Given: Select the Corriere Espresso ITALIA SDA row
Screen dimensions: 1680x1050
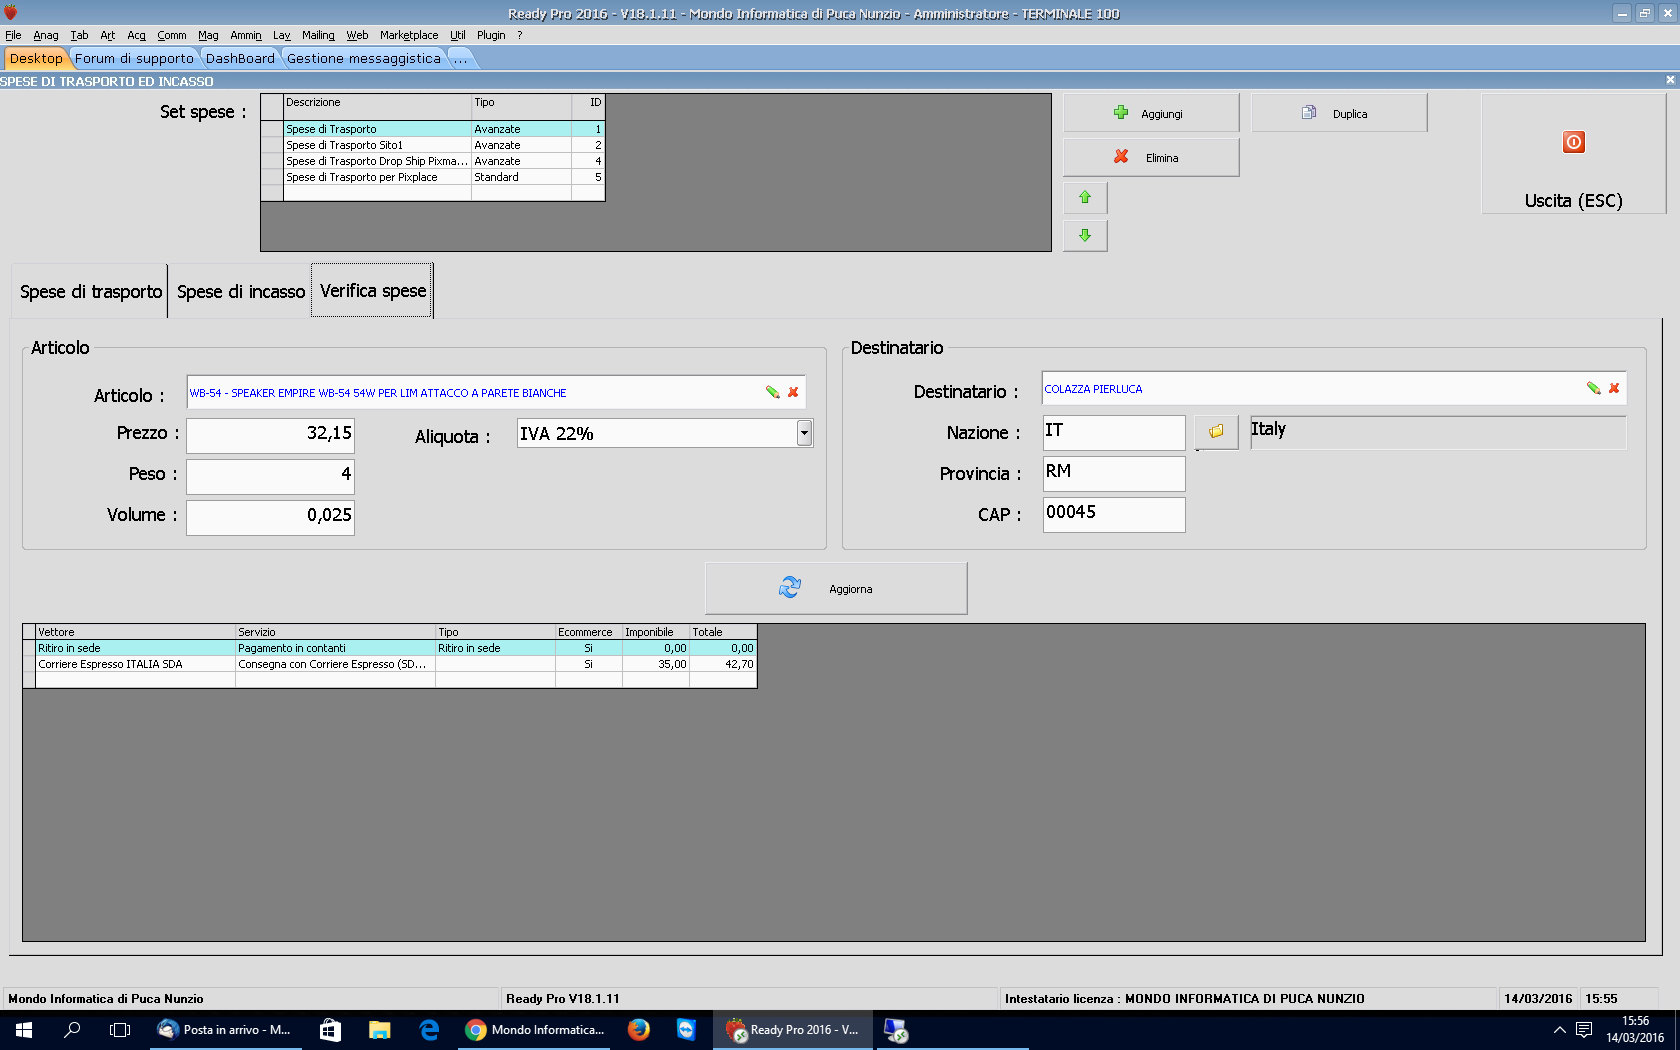Looking at the screenshot, I should tap(390, 664).
